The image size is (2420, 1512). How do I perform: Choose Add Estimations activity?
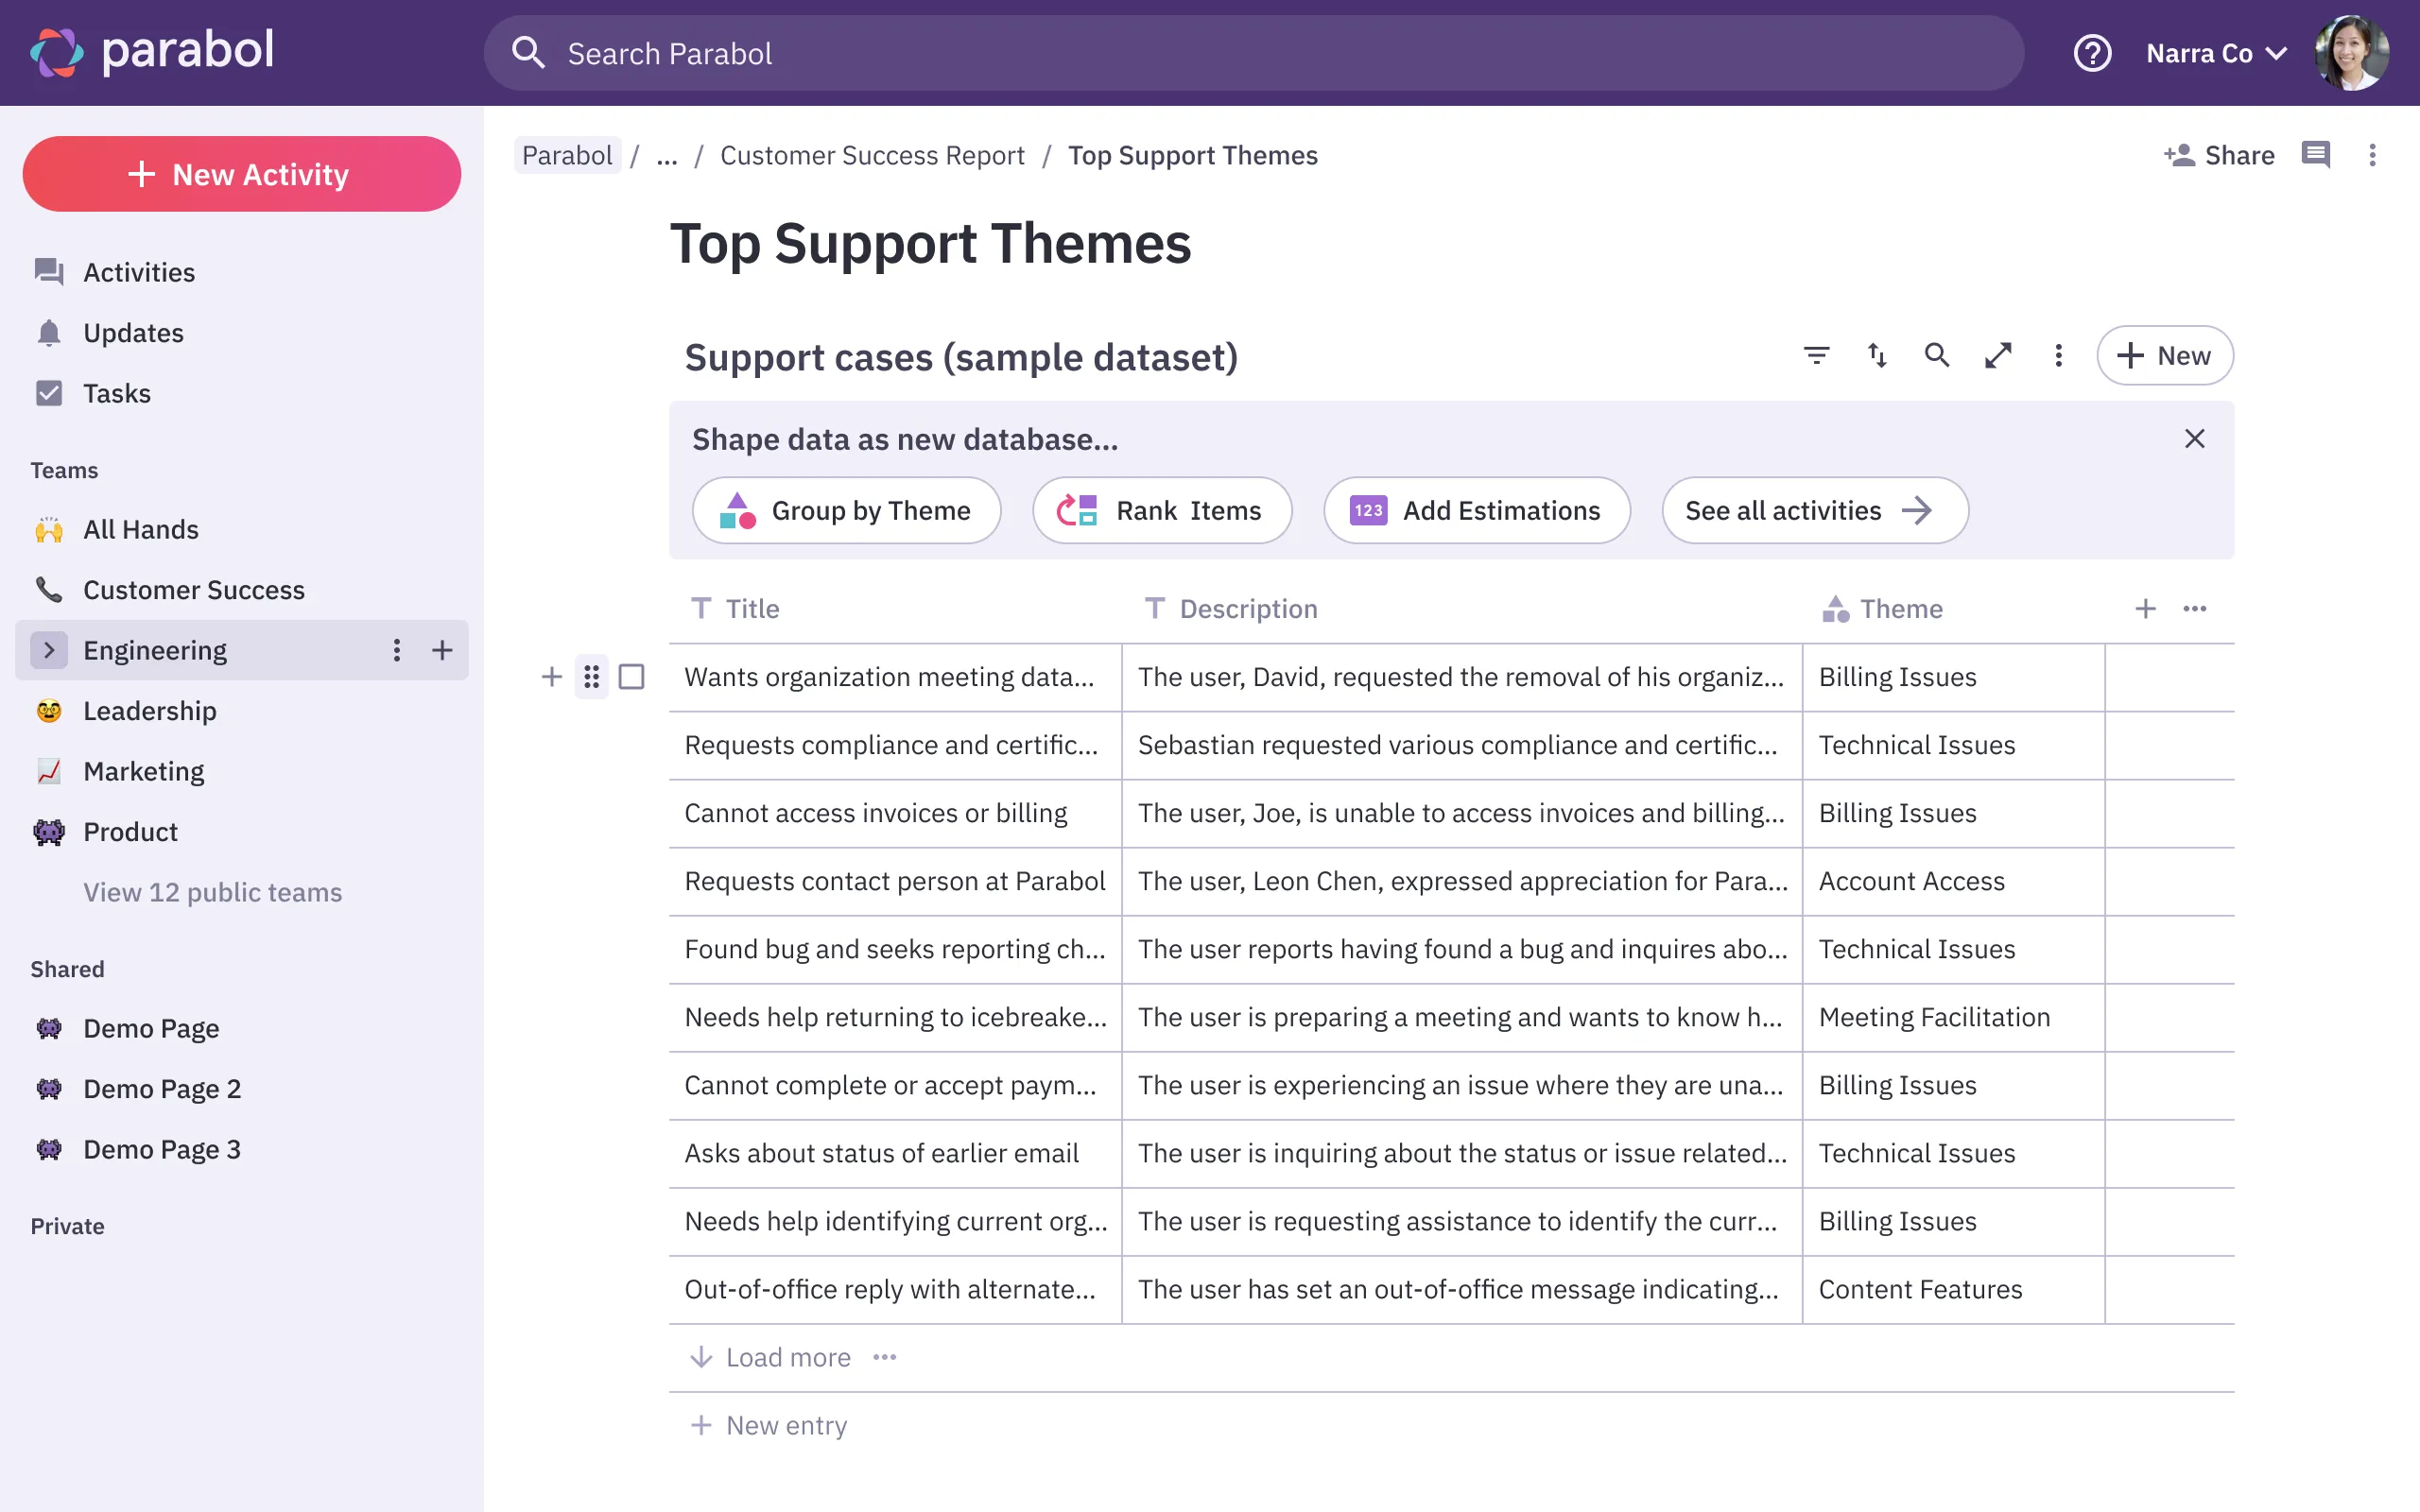(x=1476, y=510)
